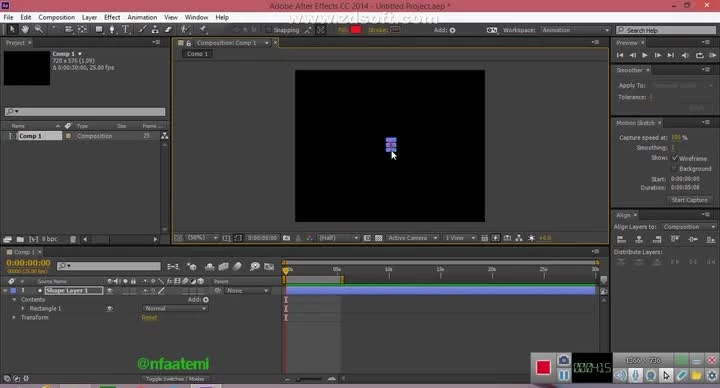Open the Animation menu
720x388 pixels.
click(x=142, y=17)
